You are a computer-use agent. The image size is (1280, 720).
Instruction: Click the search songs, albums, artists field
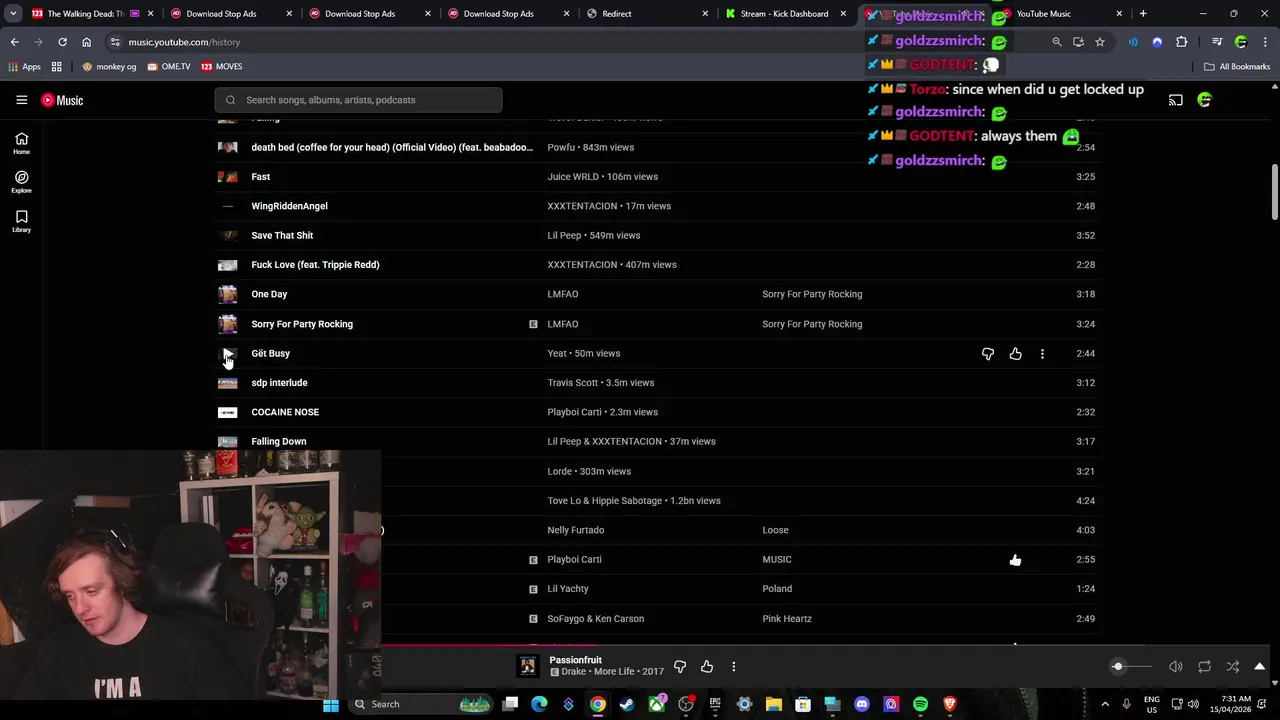[x=358, y=100]
